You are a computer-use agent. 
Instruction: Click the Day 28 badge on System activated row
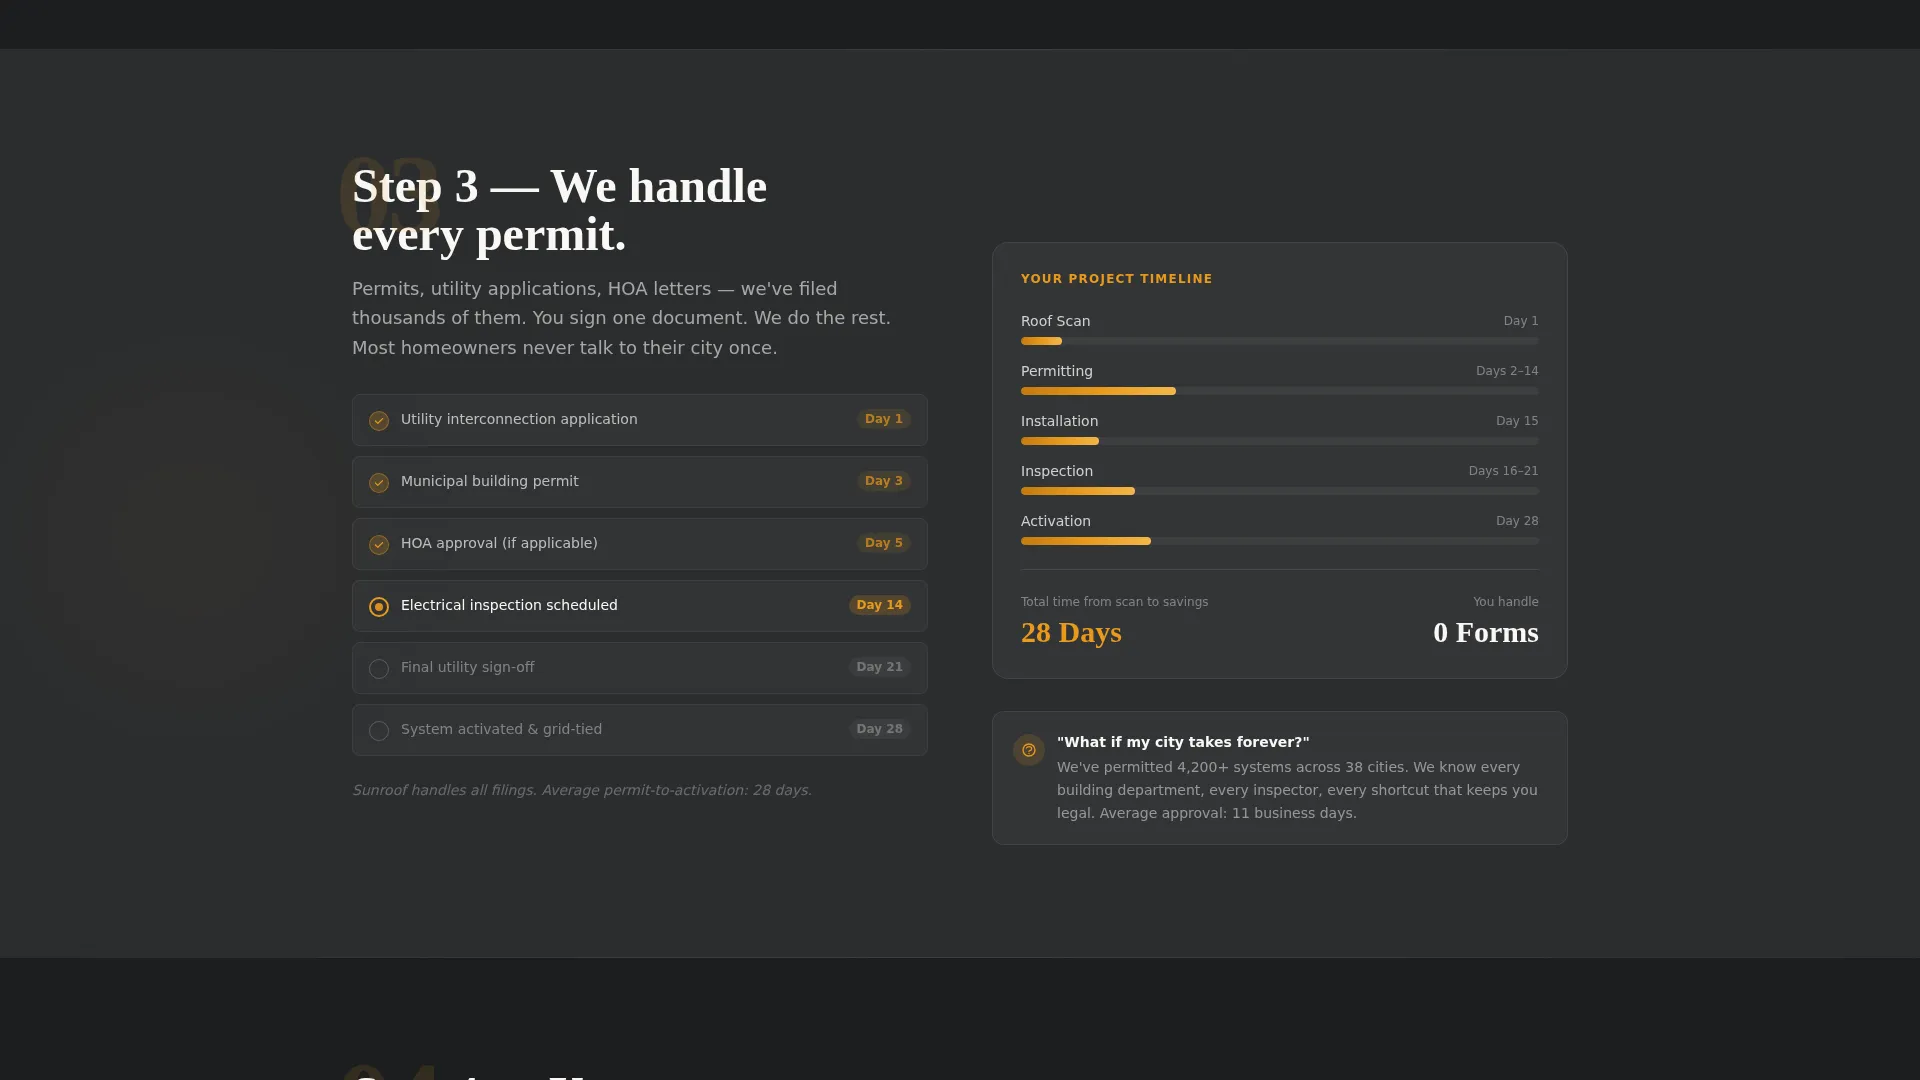[x=880, y=729]
